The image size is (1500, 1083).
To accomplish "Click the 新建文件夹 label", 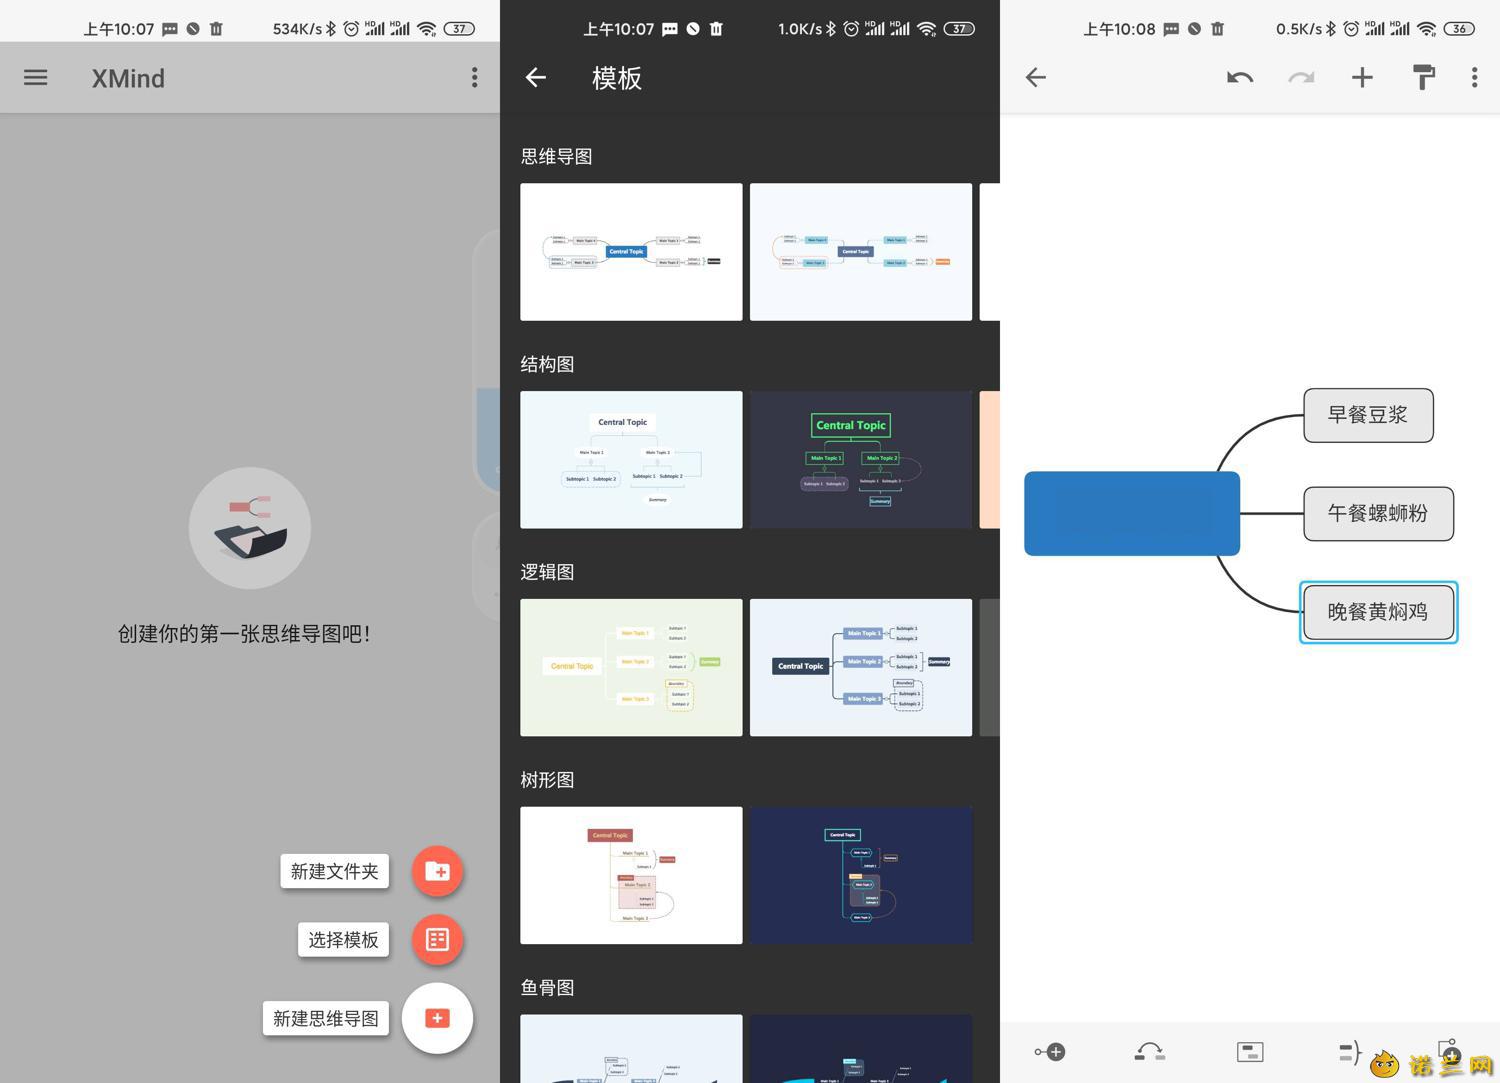I will 335,871.
